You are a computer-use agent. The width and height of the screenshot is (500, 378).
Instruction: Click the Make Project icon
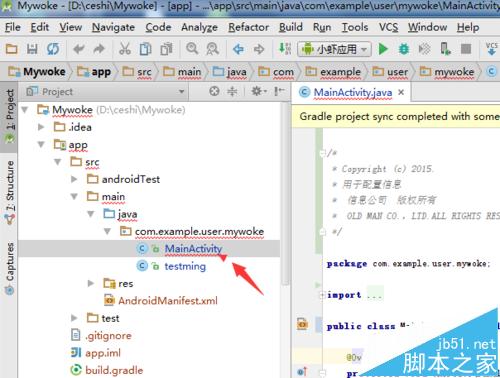tap(285, 49)
